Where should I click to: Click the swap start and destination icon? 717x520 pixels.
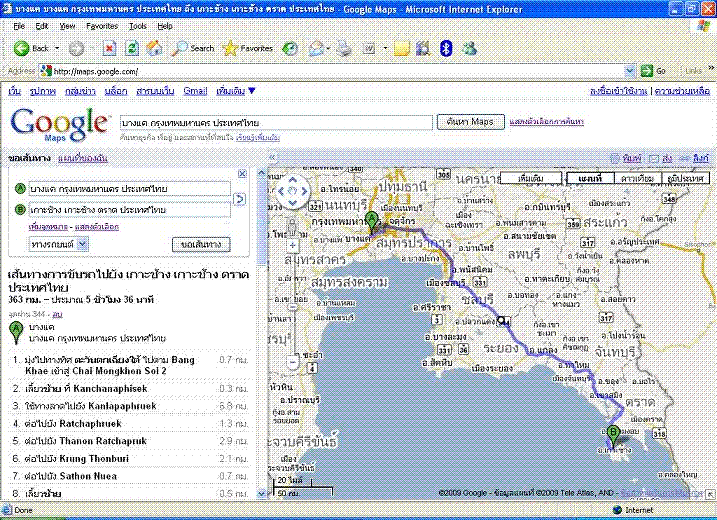[239, 199]
